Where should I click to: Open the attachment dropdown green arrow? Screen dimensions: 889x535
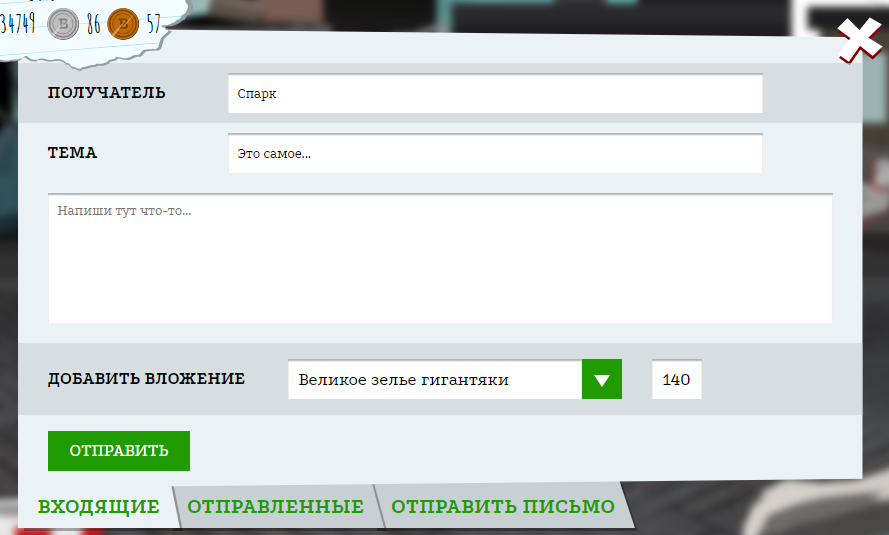[x=602, y=379]
